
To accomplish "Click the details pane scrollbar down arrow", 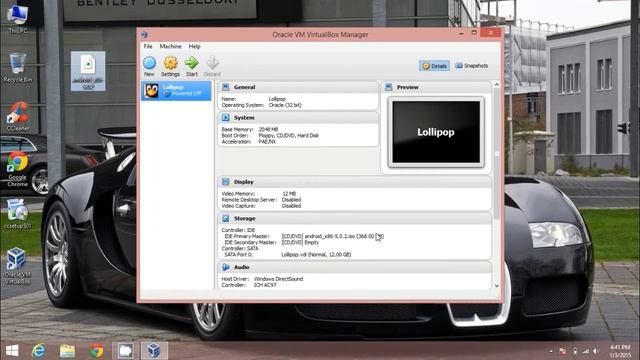I will point(497,286).
